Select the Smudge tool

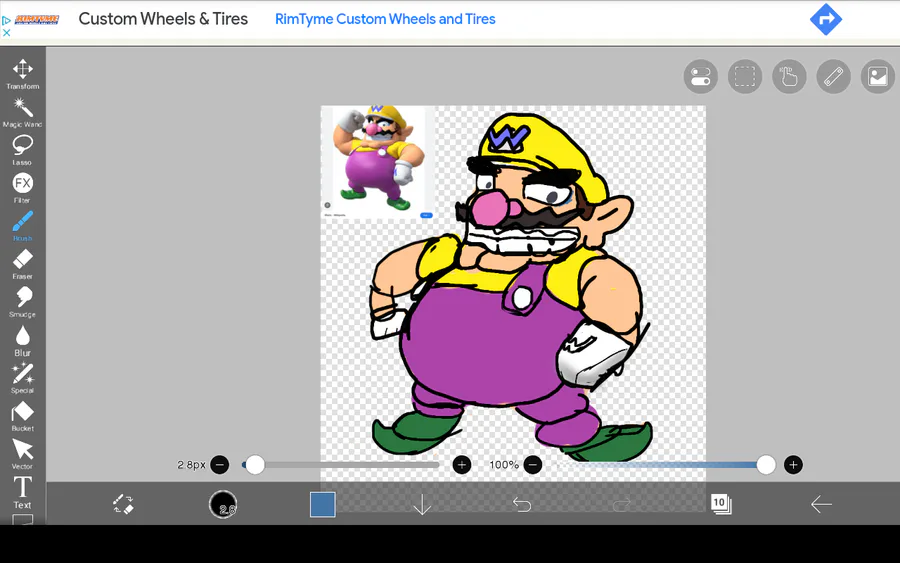[x=22, y=302]
